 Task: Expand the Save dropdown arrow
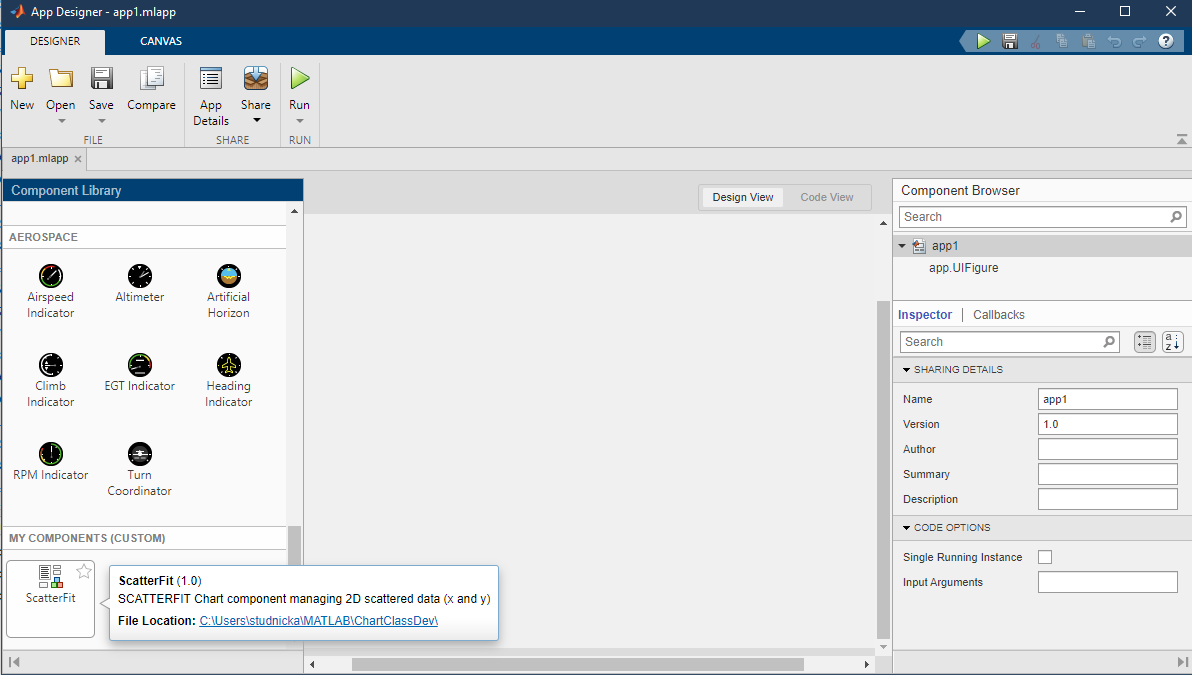coord(102,121)
